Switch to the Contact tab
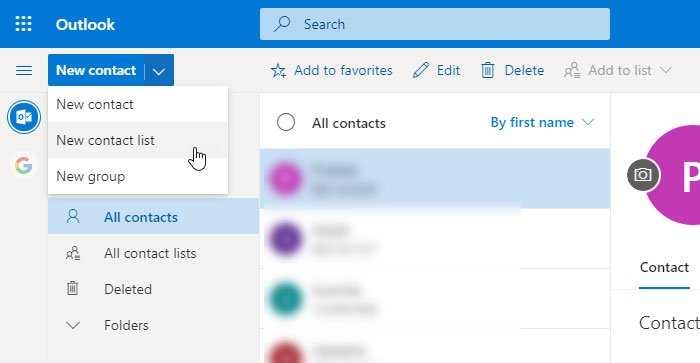 click(x=664, y=267)
